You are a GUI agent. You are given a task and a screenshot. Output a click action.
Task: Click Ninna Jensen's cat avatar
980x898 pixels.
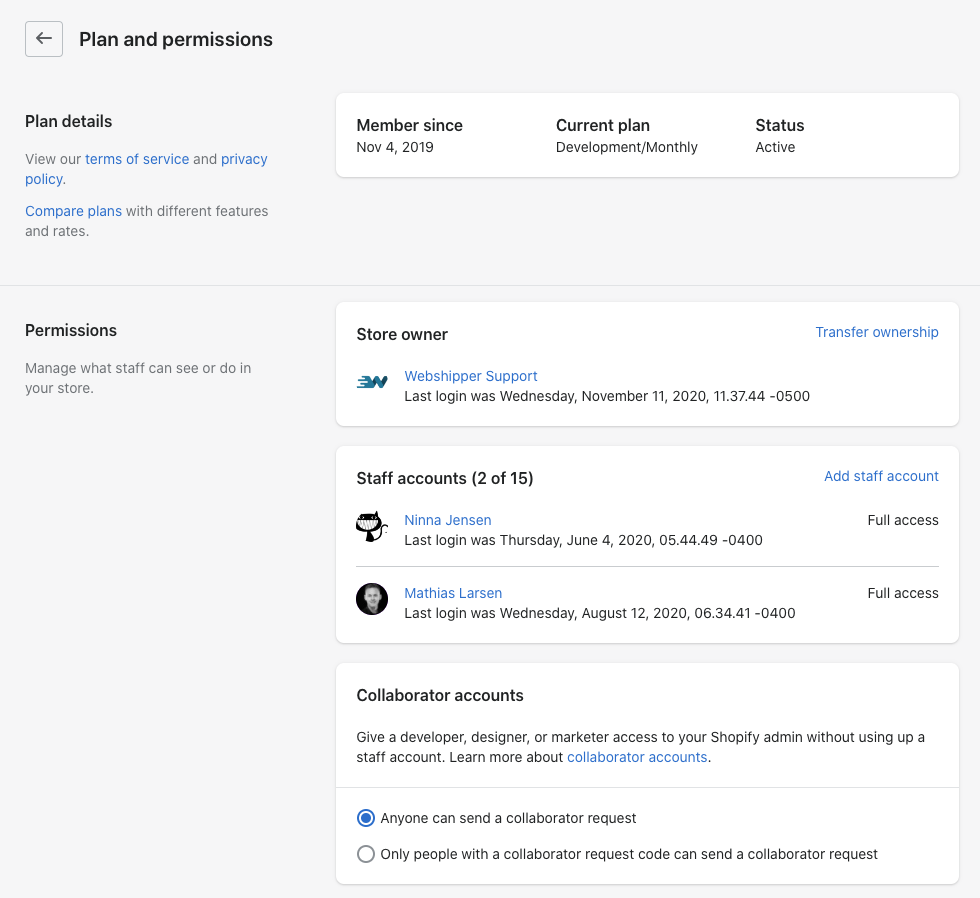coord(372,526)
